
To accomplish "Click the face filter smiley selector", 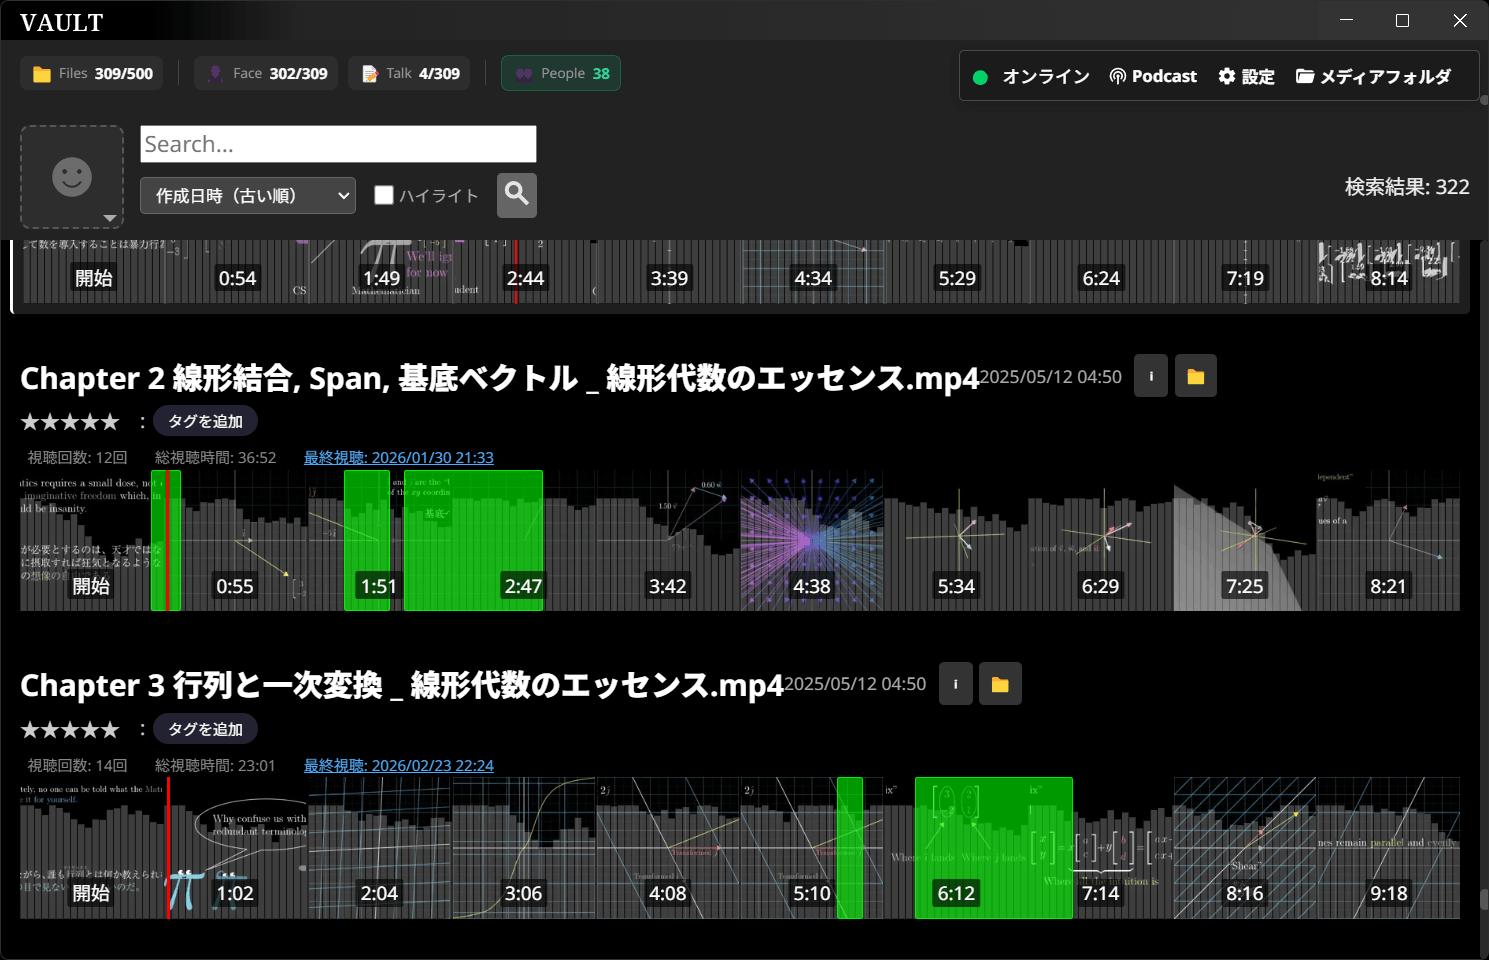I will point(72,177).
